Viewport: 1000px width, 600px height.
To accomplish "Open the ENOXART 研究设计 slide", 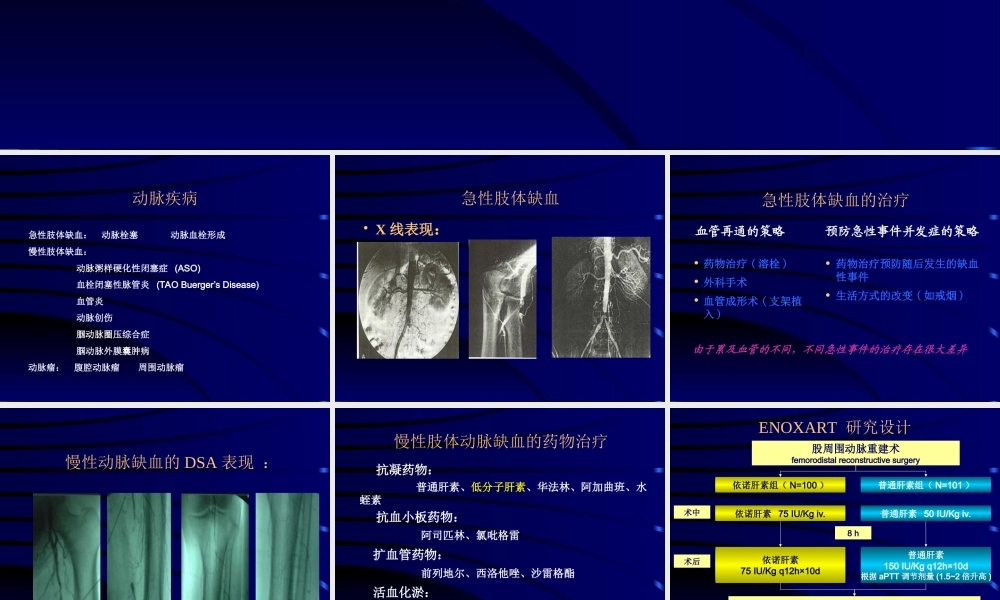I will point(833,500).
